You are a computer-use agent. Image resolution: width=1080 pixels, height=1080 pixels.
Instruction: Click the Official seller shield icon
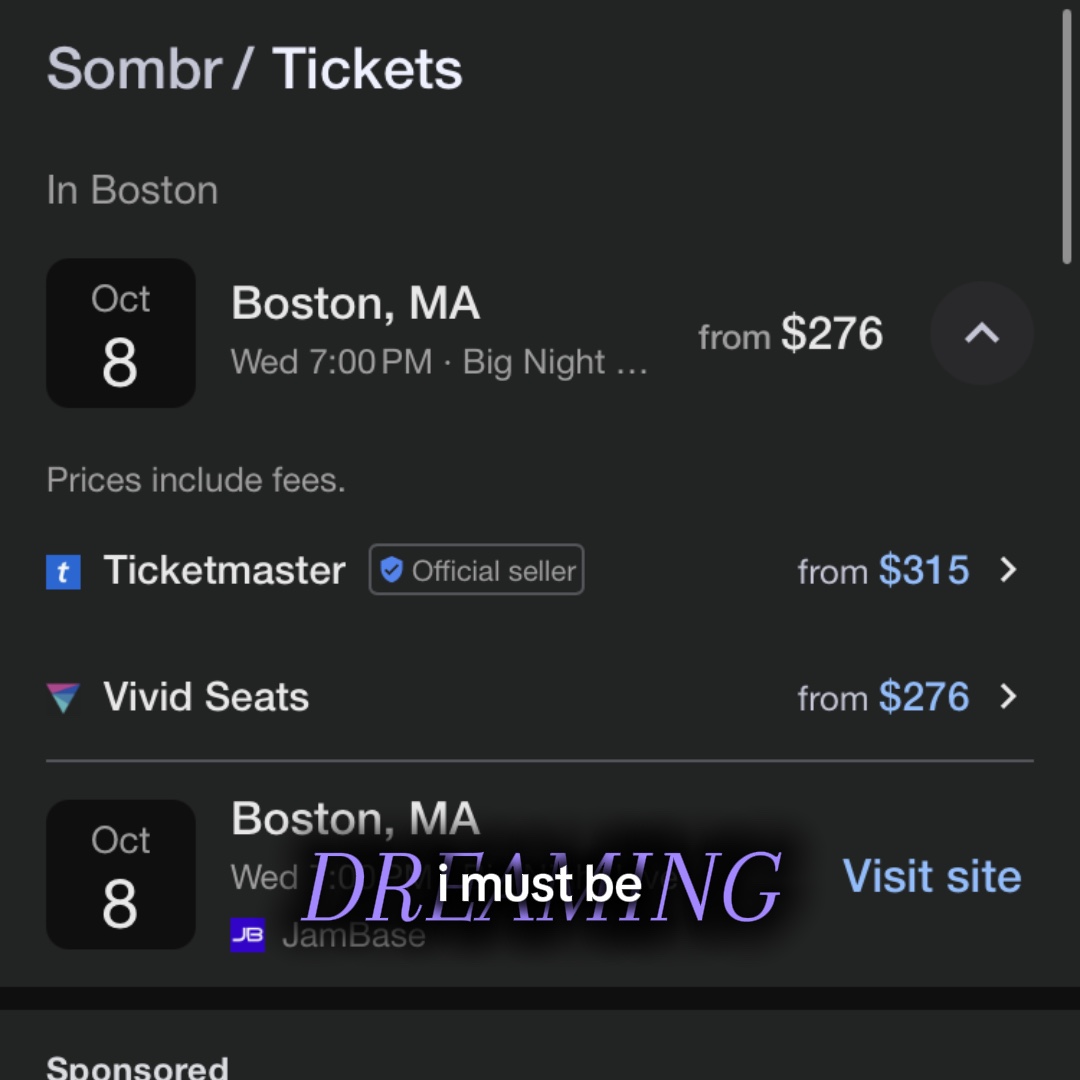point(391,570)
